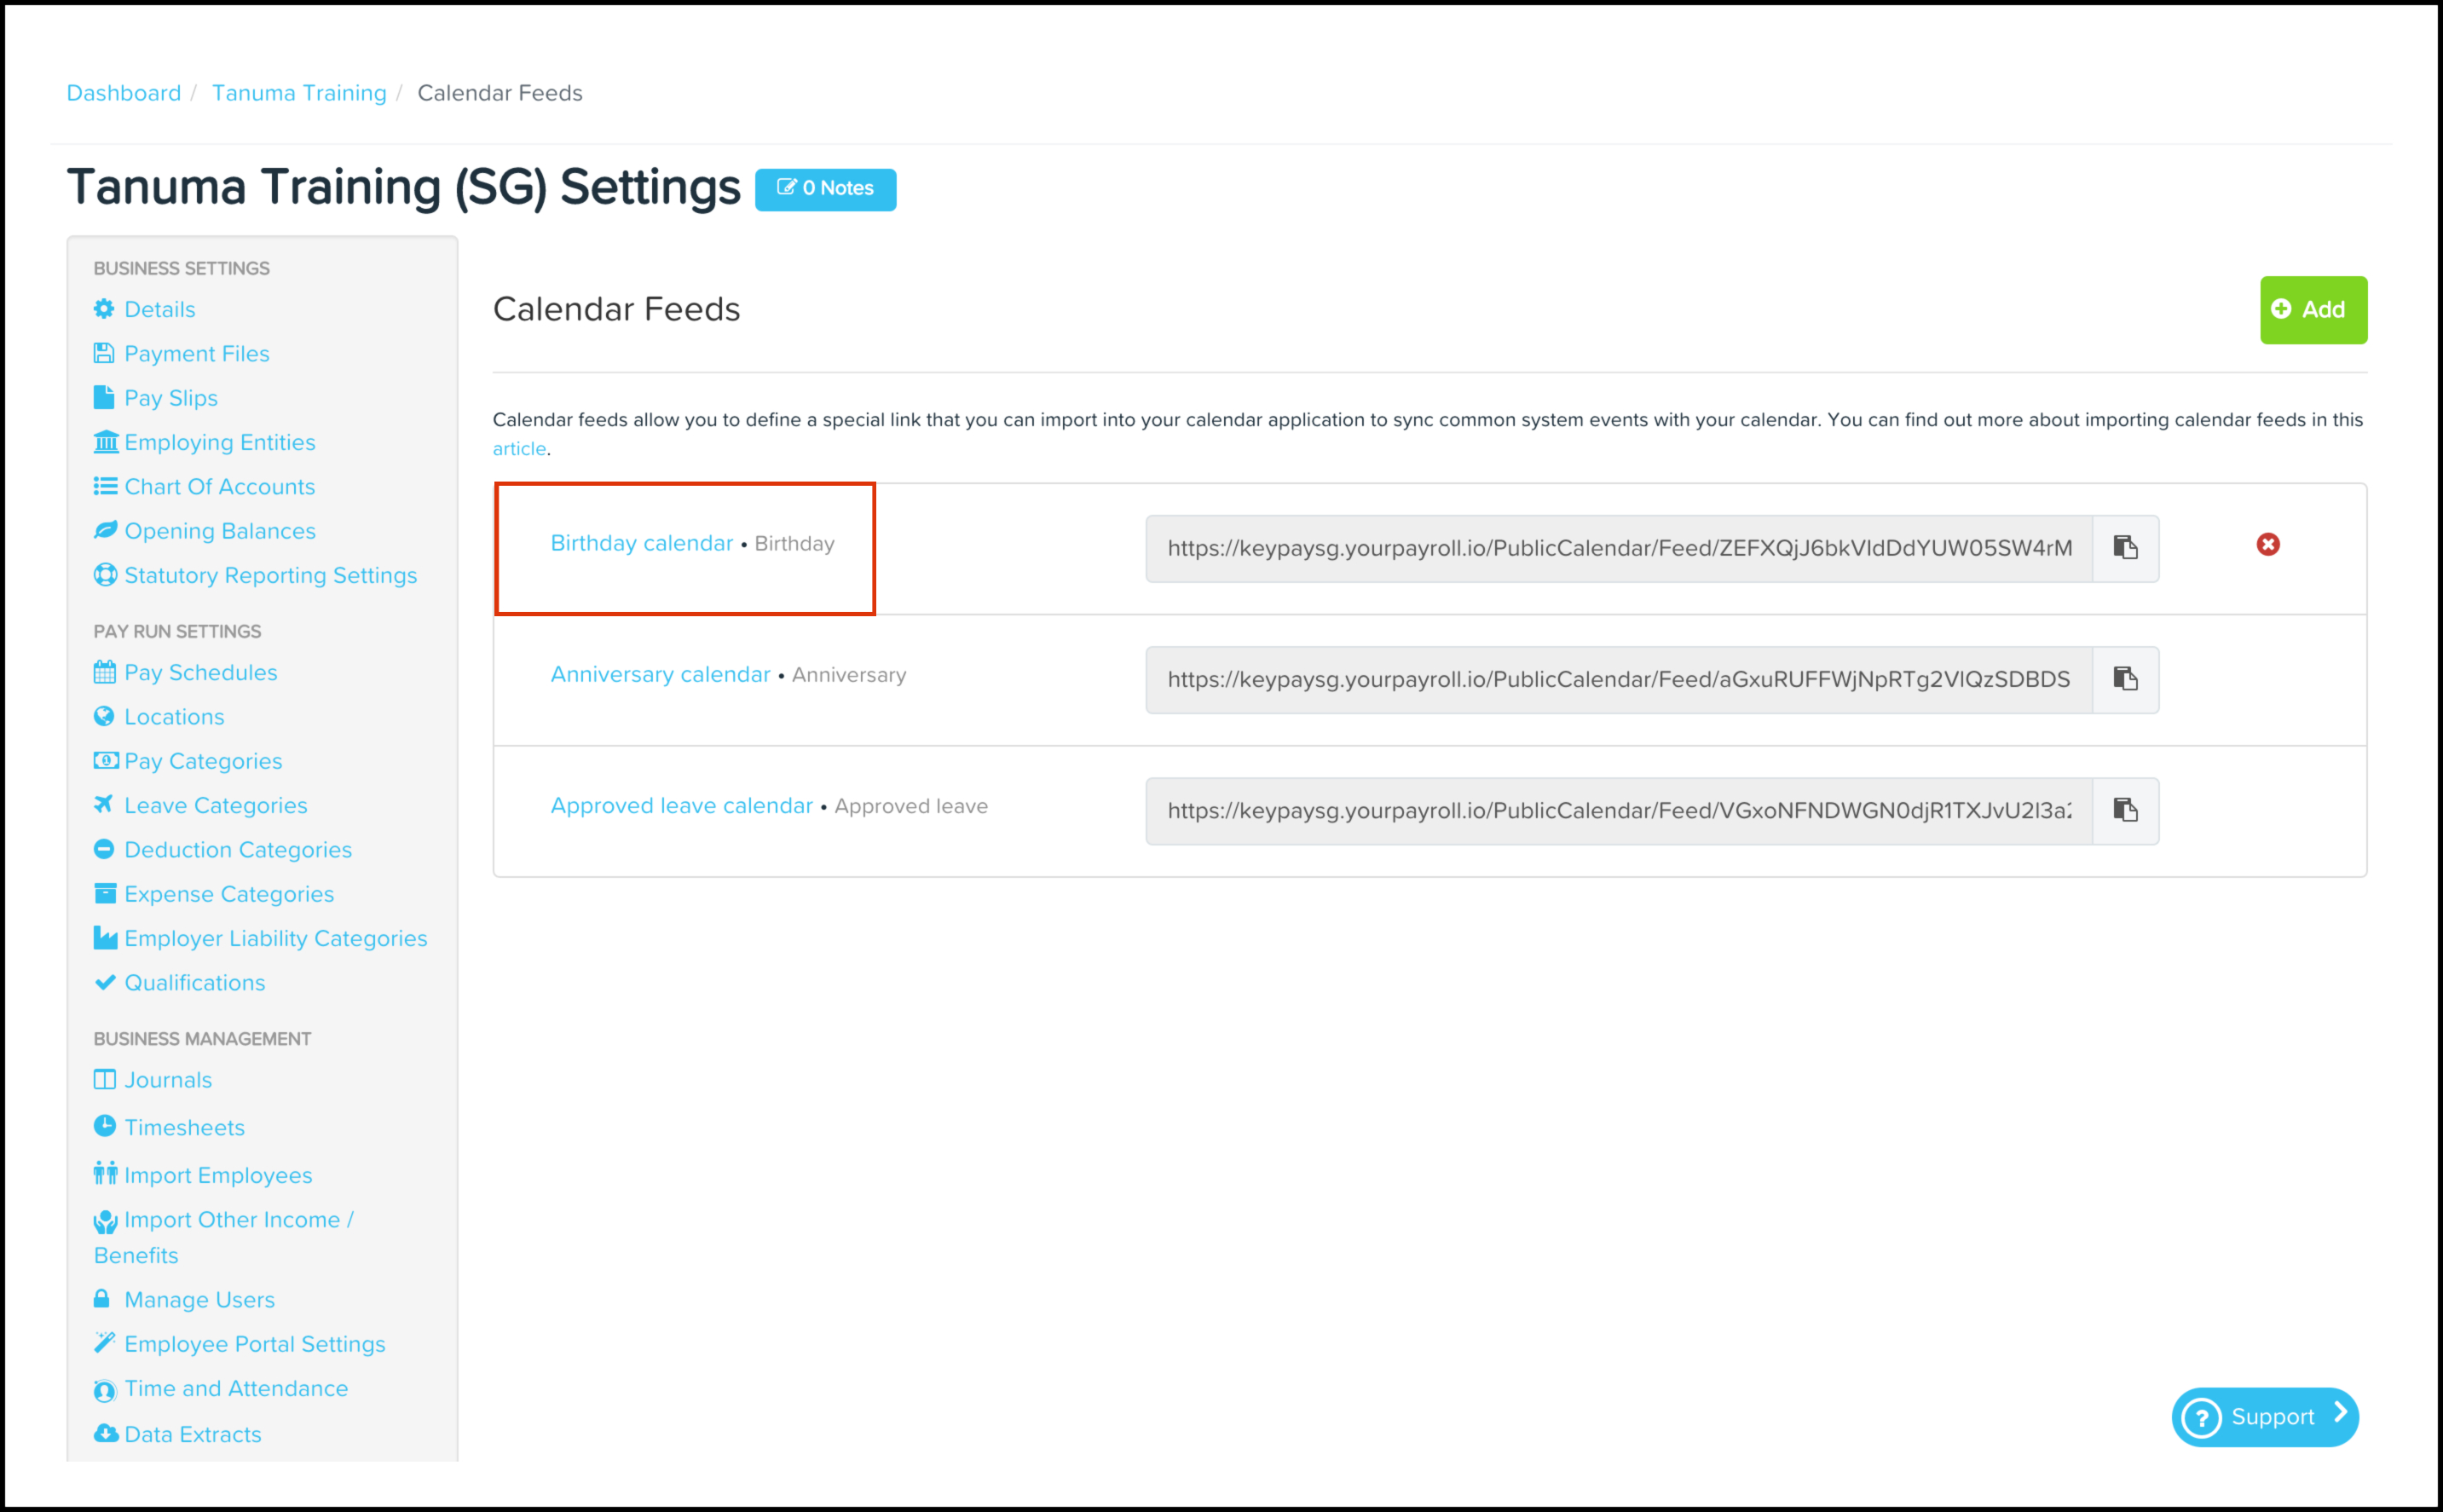2443x1512 pixels.
Task: Copy the Anniversary calendar feed URL
Action: coord(2125,679)
